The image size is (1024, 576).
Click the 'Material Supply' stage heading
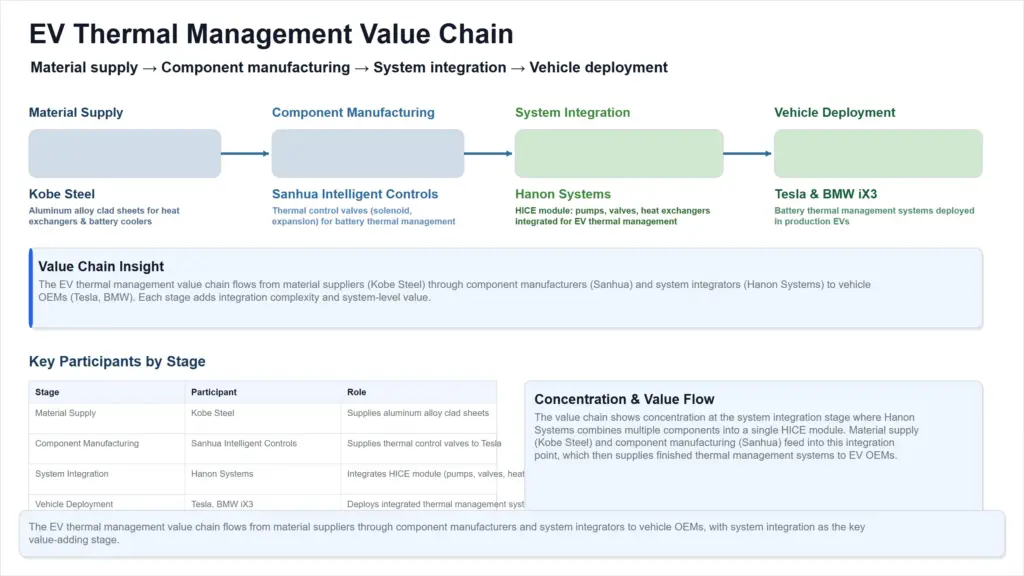76,112
